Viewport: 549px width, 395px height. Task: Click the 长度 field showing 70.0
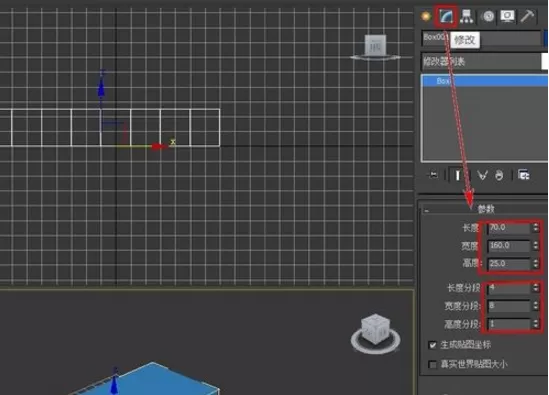tap(509, 228)
